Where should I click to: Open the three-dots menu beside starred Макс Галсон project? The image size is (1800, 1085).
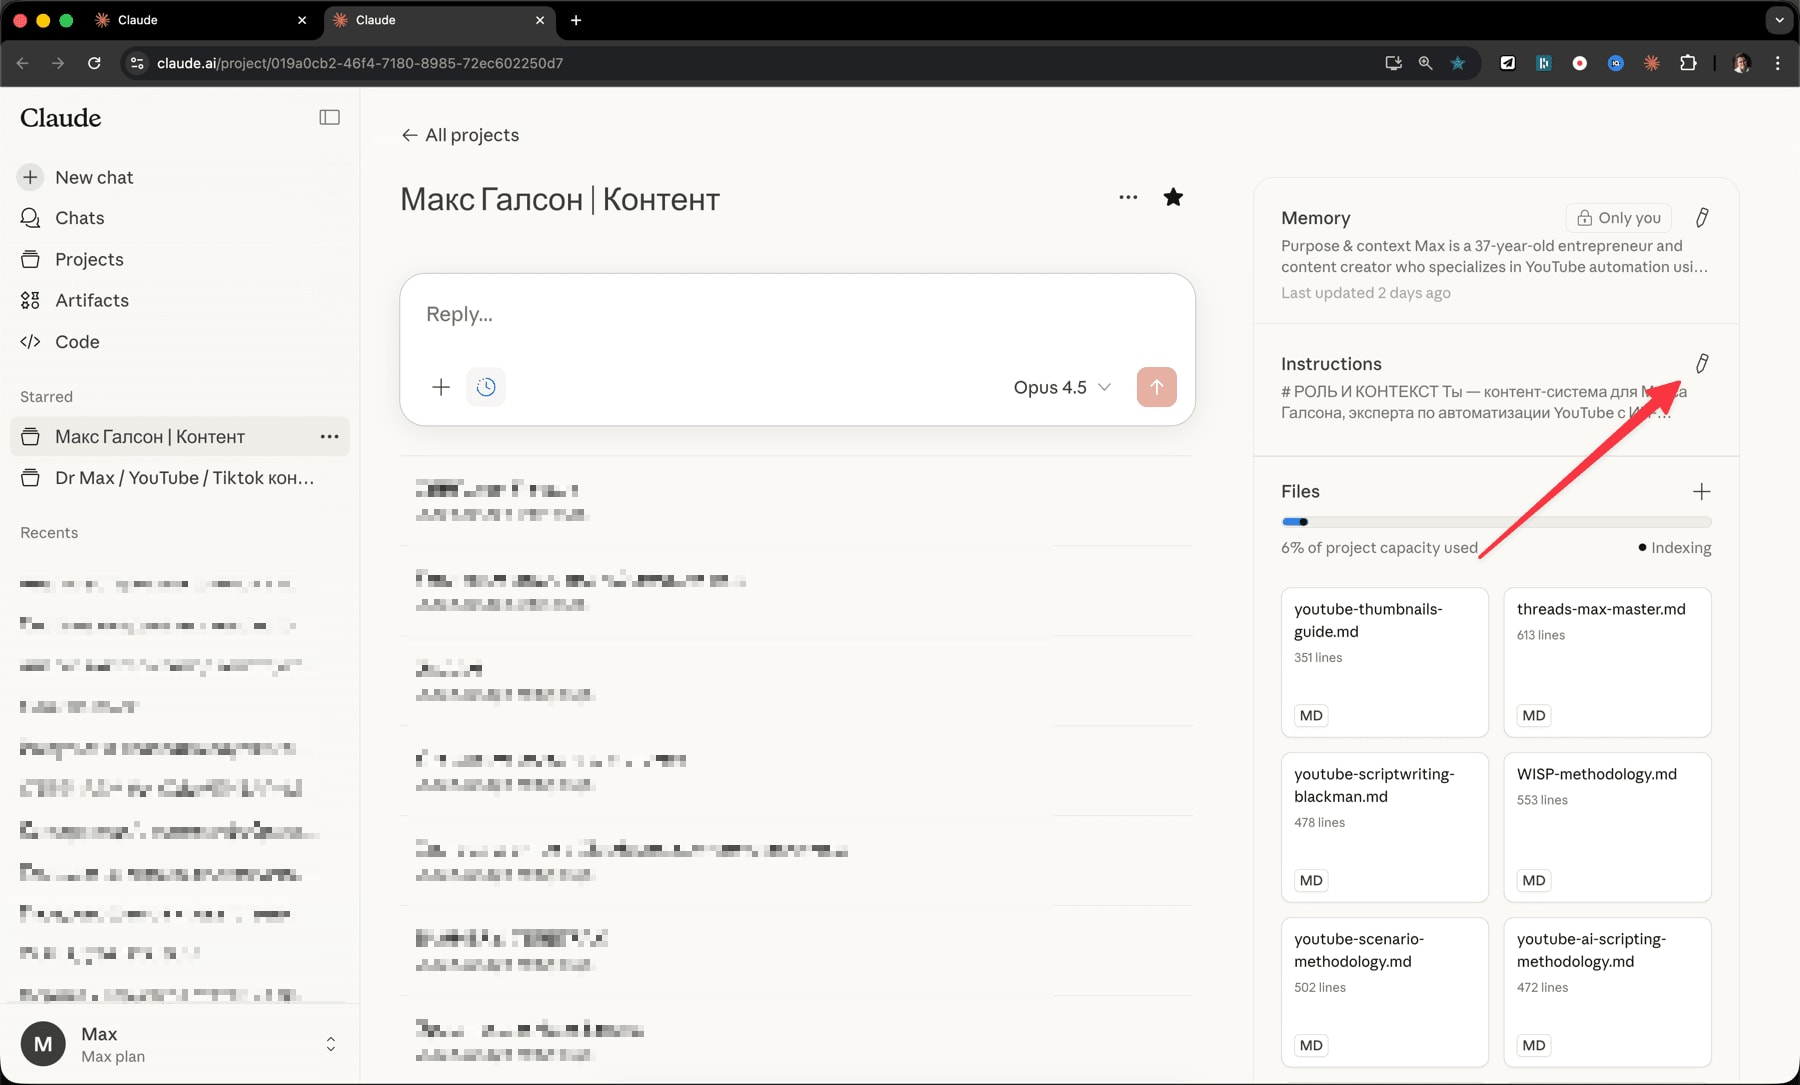point(329,437)
